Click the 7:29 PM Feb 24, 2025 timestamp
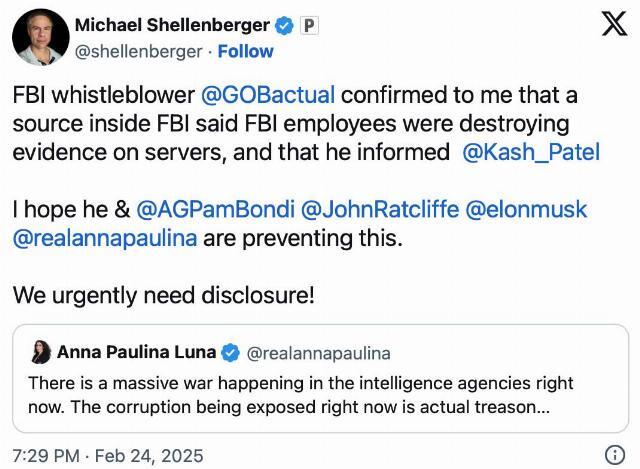Image resolution: width=640 pixels, height=469 pixels. tap(108, 456)
